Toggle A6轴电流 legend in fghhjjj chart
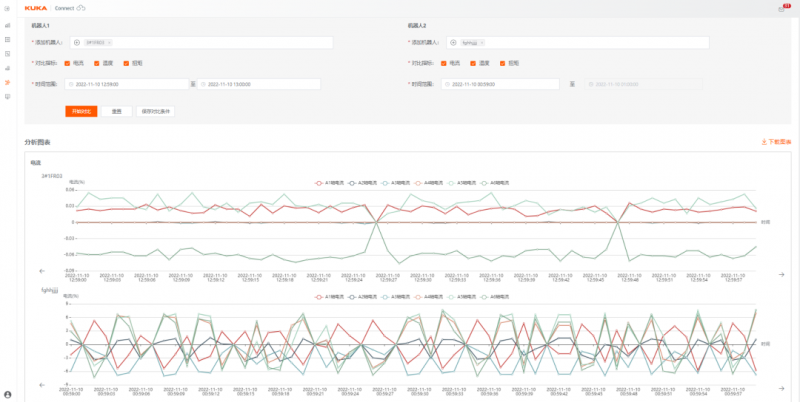 (x=494, y=296)
